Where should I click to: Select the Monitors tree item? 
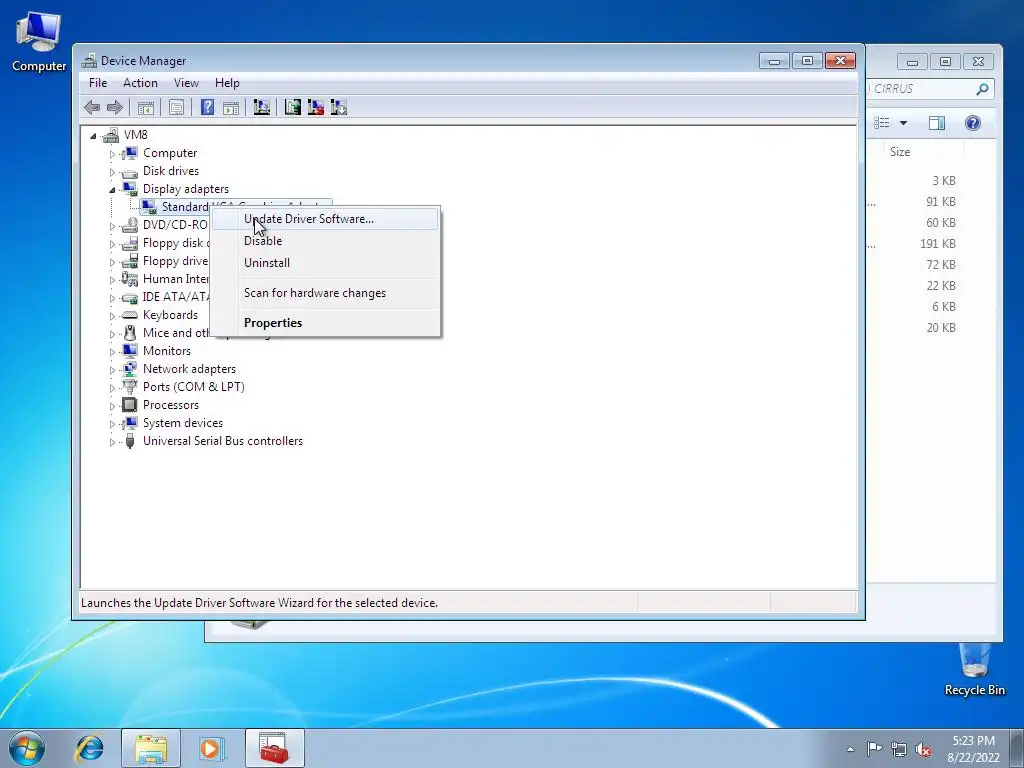(x=167, y=351)
